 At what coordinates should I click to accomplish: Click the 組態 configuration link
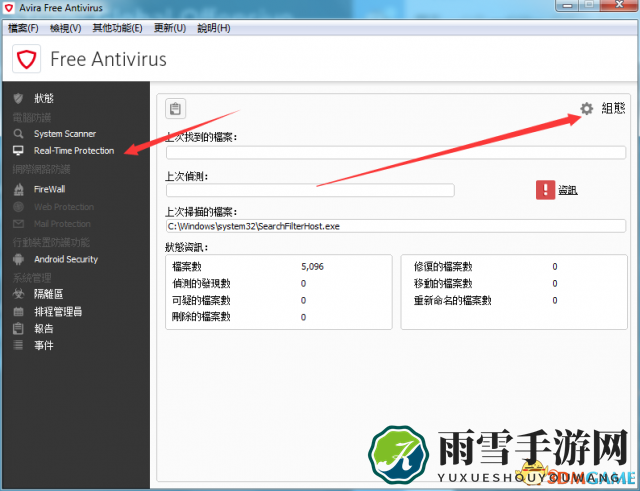pyautogui.click(x=613, y=109)
